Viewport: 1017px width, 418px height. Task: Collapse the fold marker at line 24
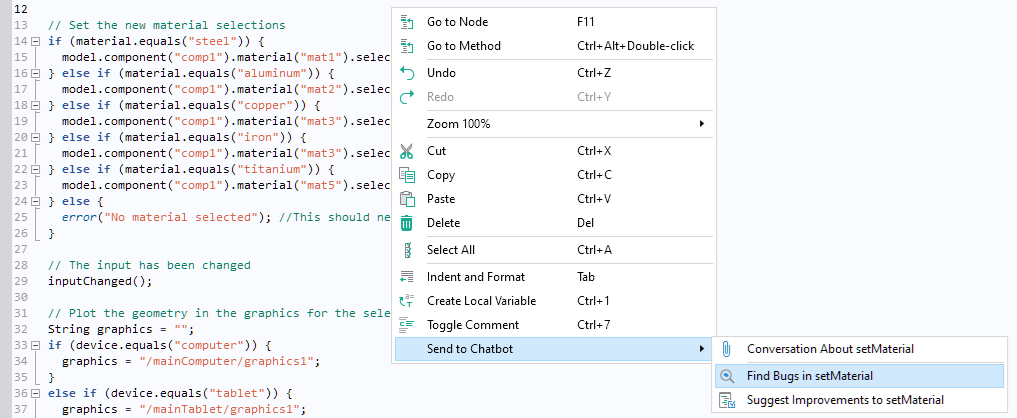pos(36,201)
